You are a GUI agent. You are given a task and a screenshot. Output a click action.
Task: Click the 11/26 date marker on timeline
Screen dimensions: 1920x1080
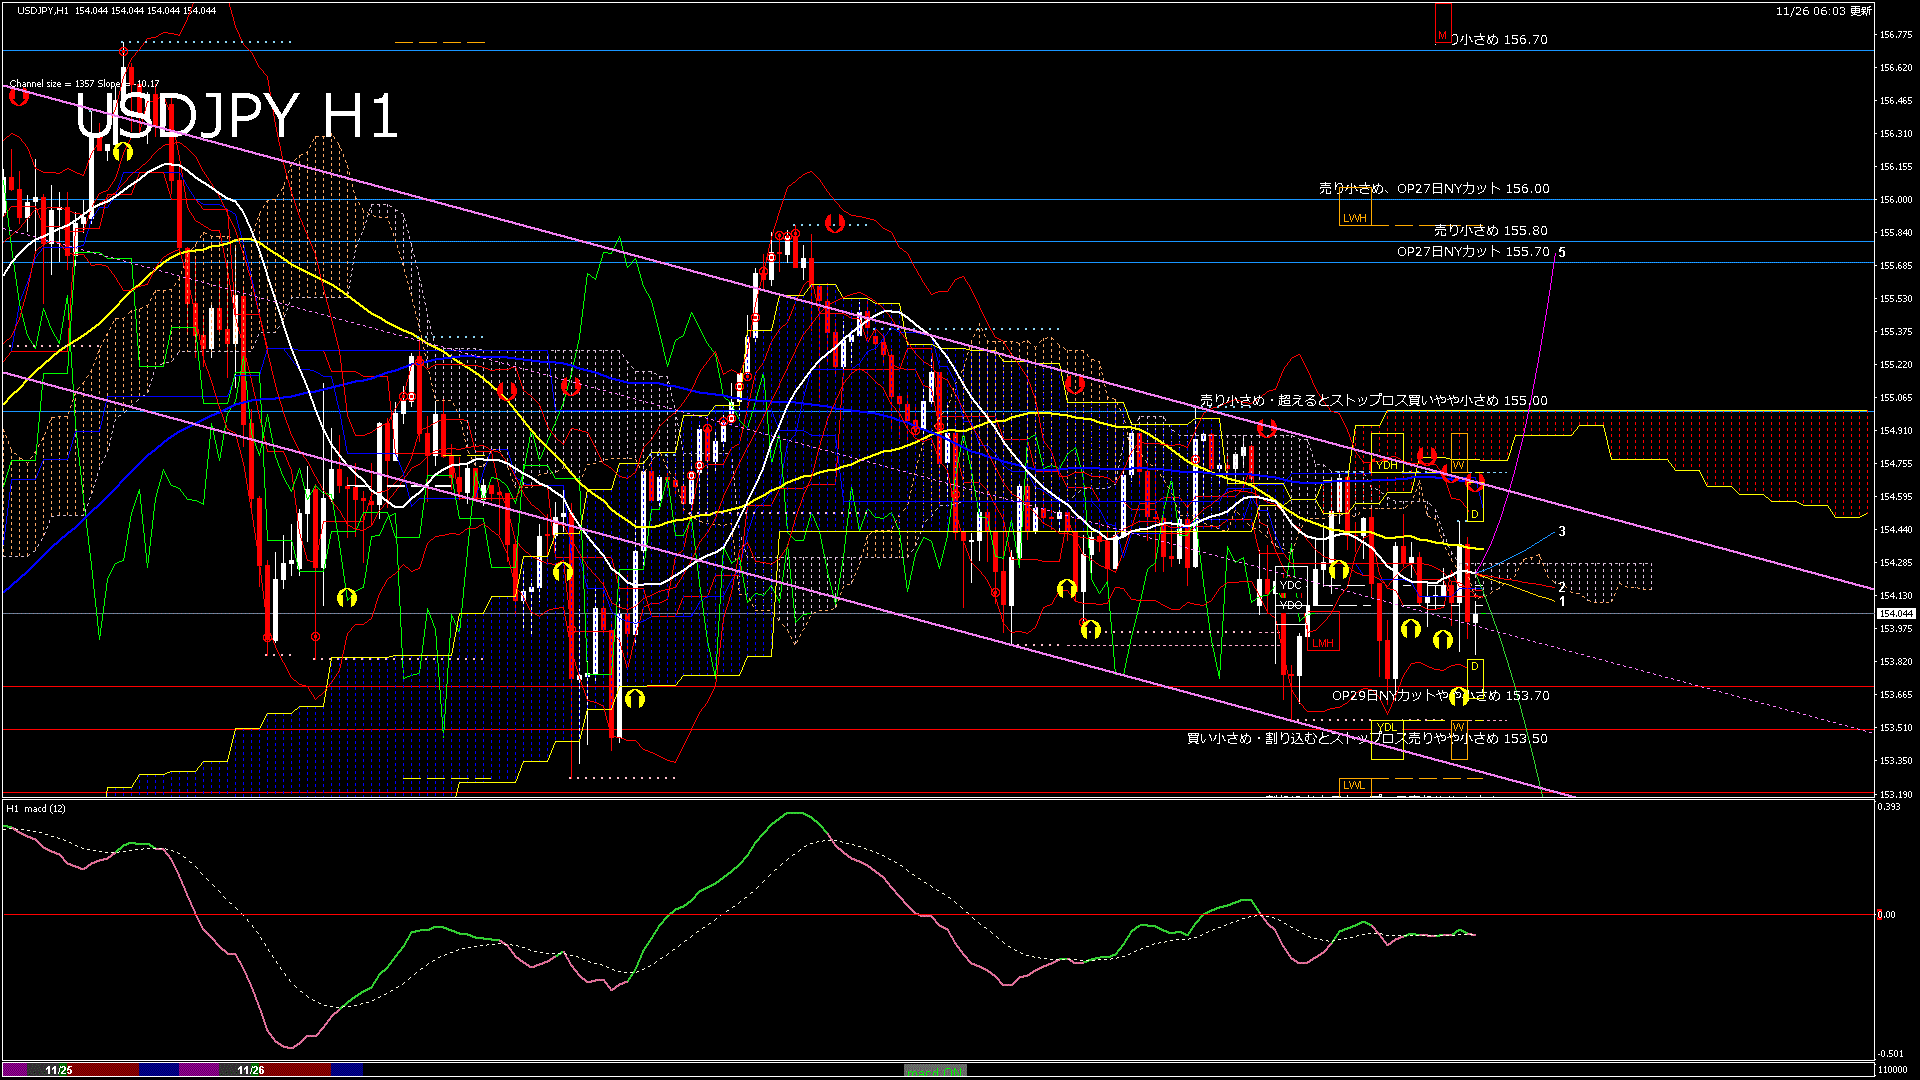(250, 1070)
